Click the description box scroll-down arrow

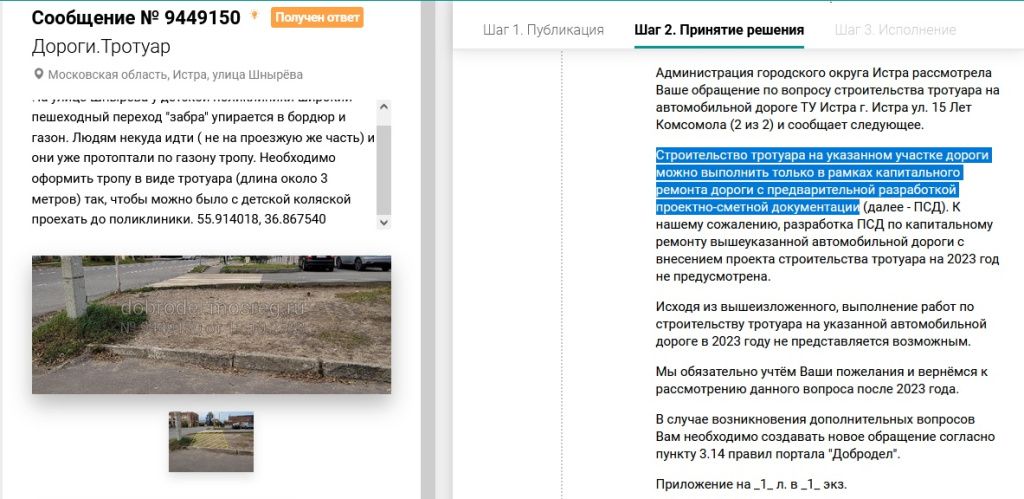coord(384,223)
